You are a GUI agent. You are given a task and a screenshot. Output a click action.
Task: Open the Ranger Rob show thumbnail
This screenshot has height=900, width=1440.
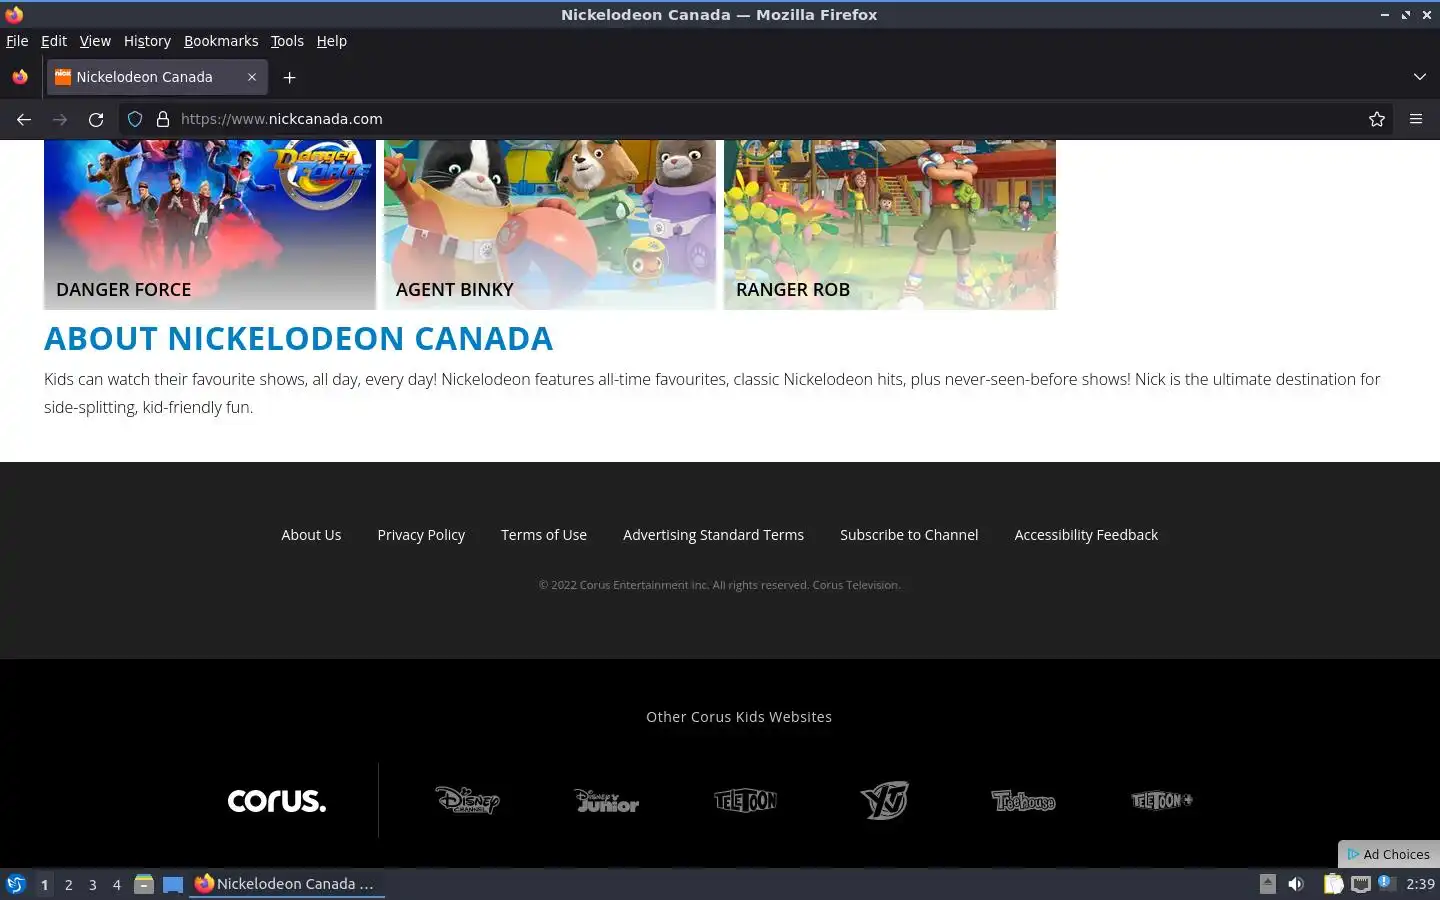pos(890,225)
